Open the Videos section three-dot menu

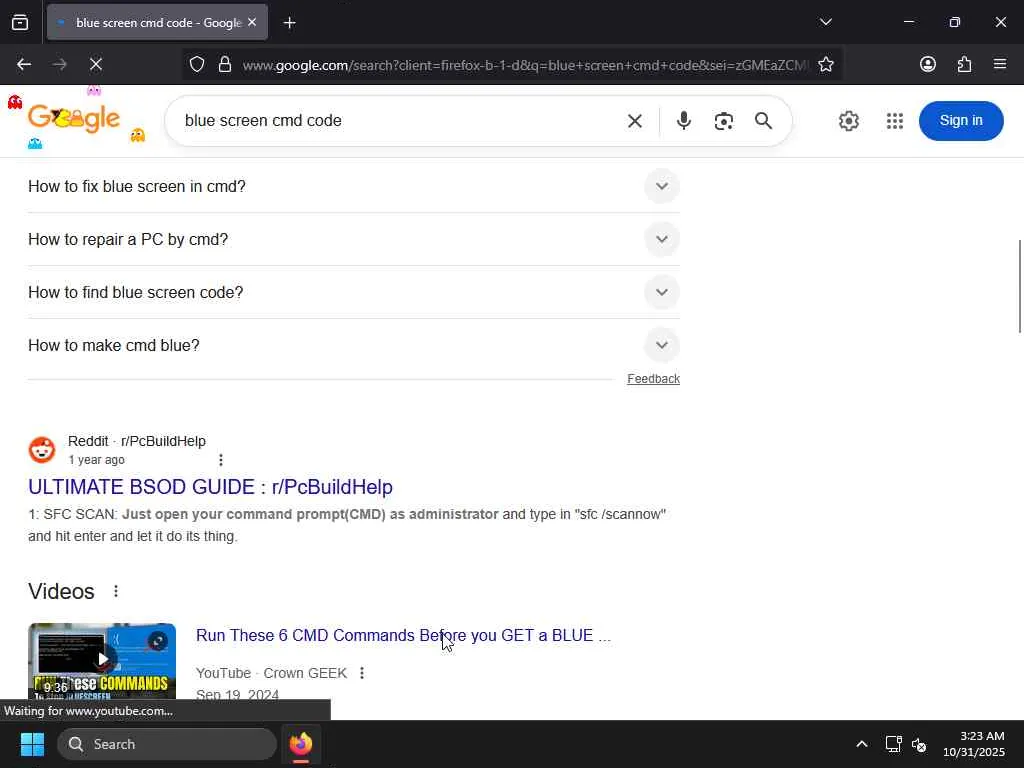(x=116, y=591)
